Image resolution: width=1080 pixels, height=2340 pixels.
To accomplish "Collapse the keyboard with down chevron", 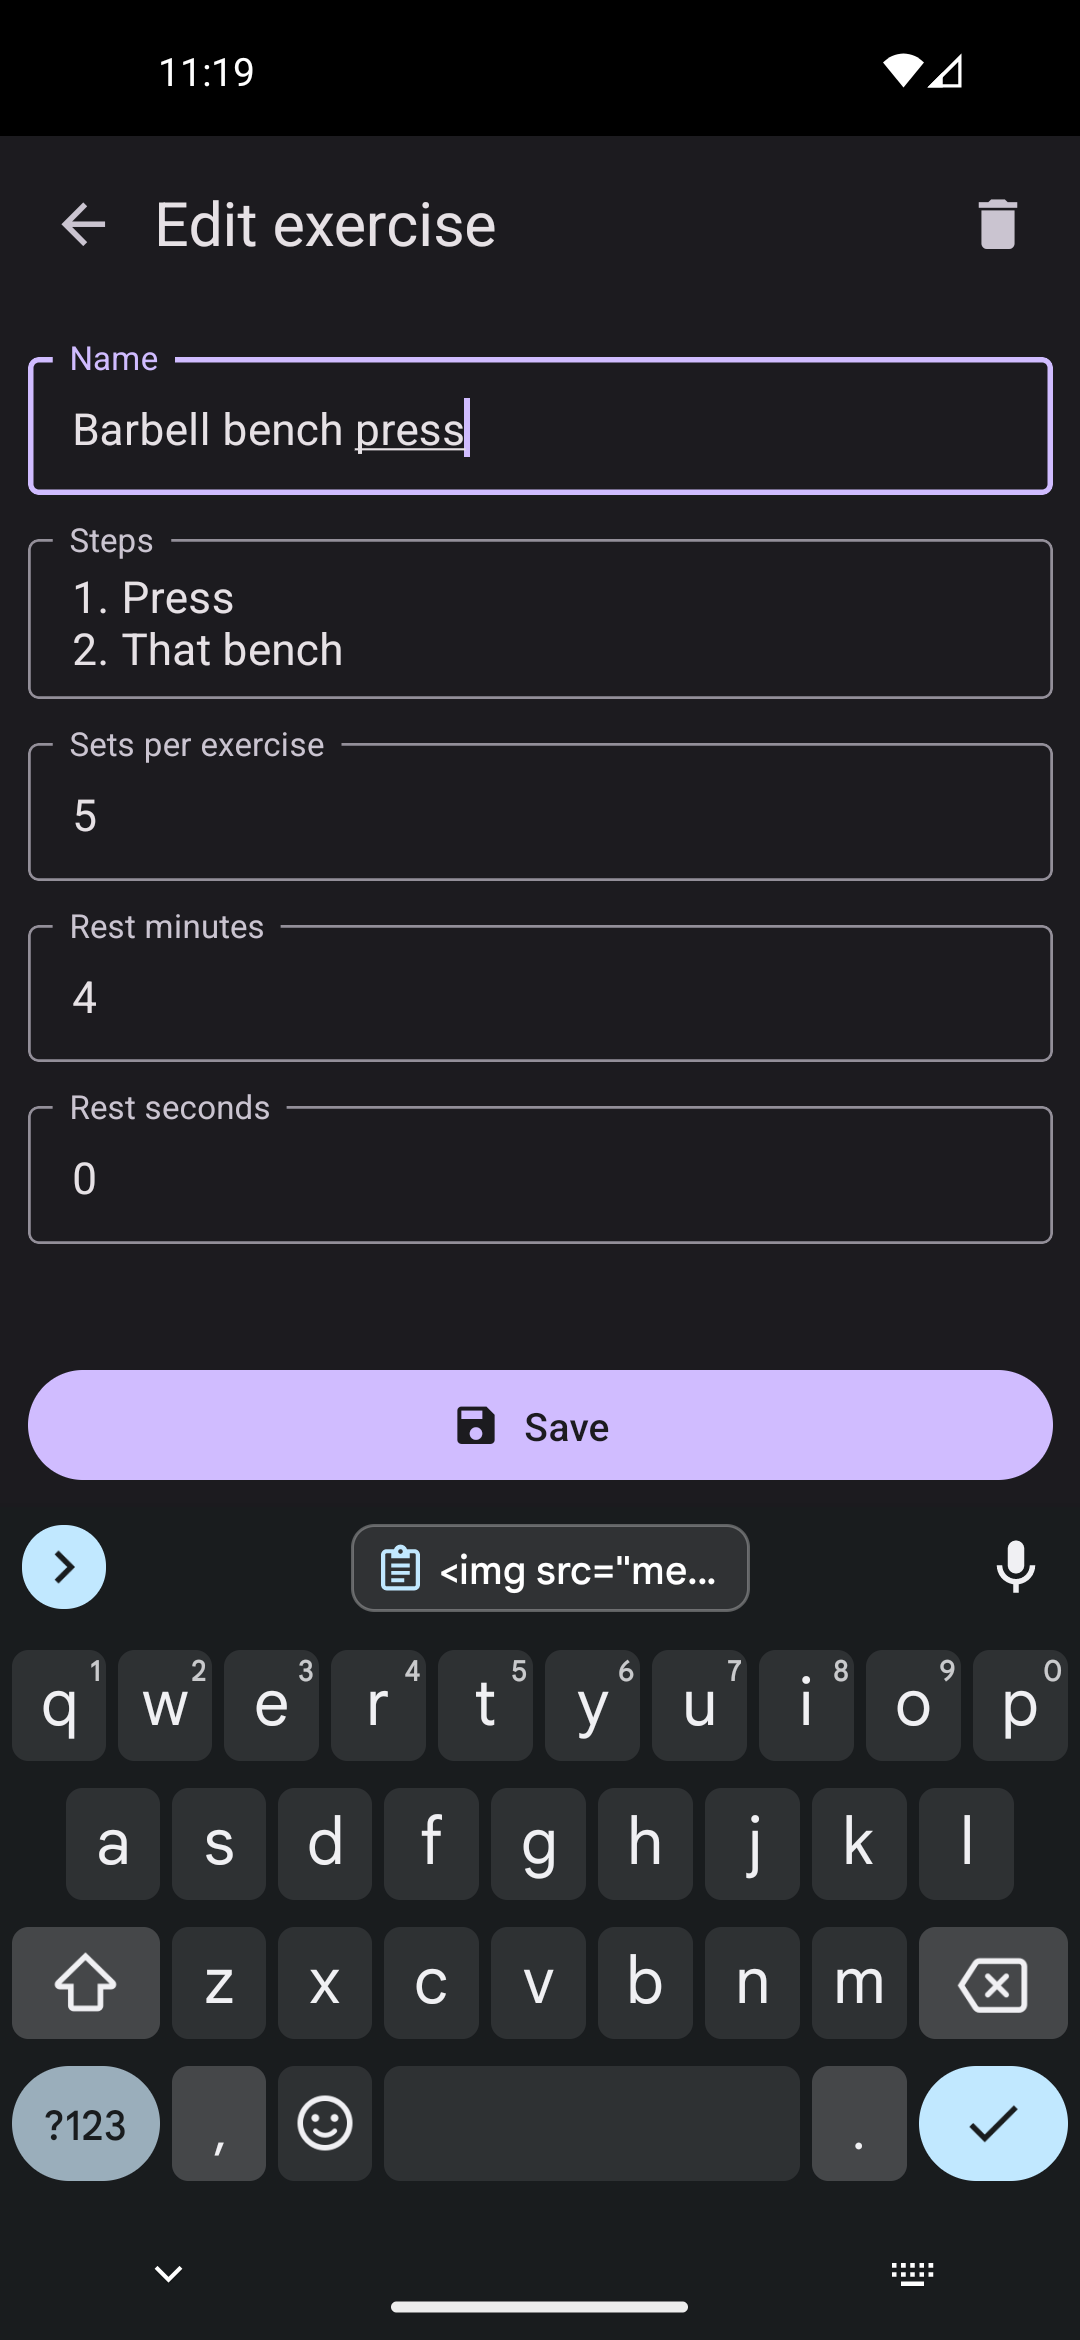I will pyautogui.click(x=168, y=2274).
